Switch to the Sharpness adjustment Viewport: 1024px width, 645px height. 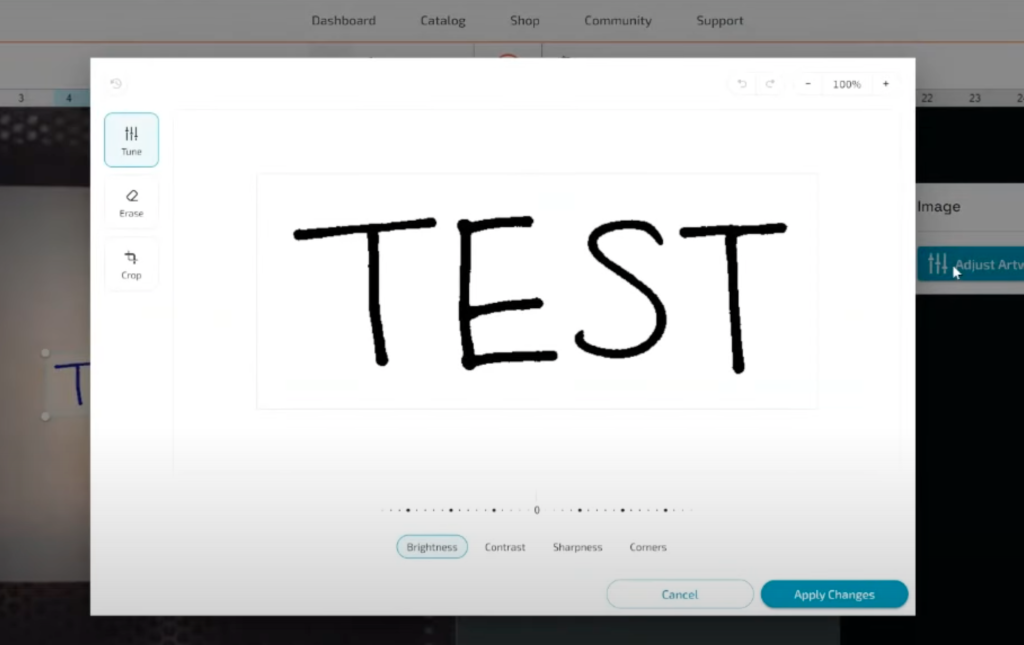(x=577, y=547)
